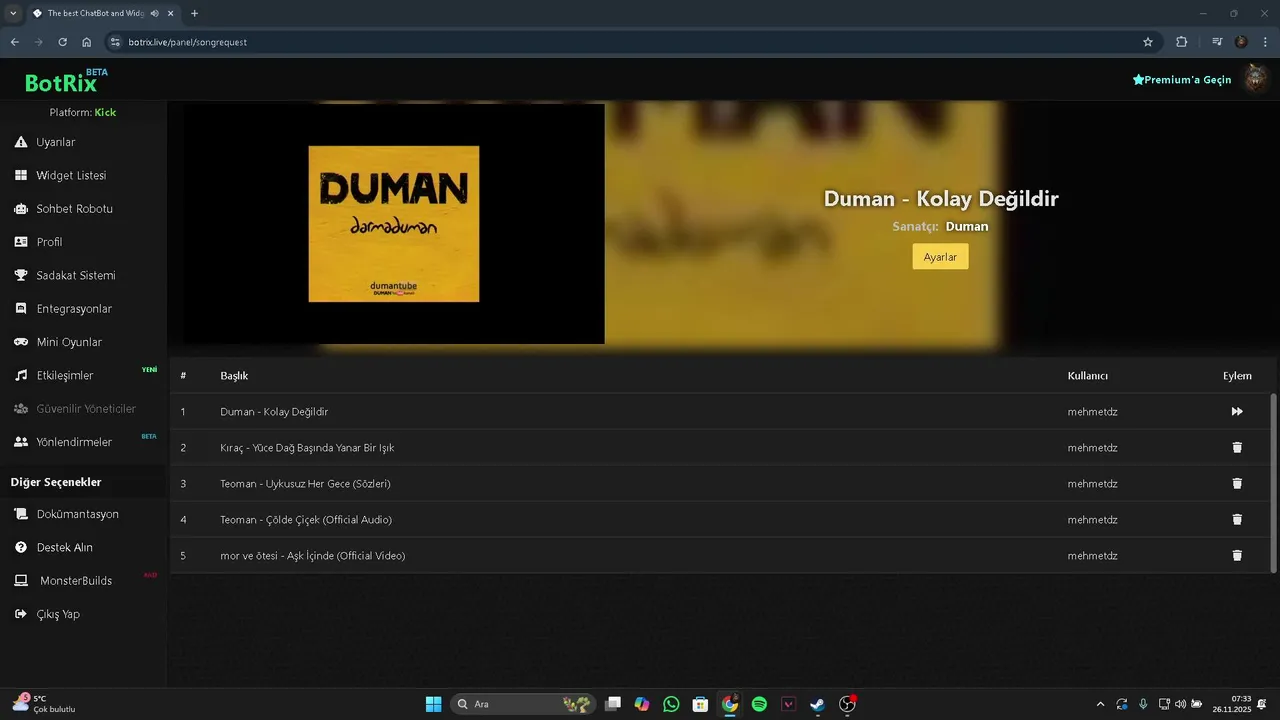This screenshot has width=1280, height=720.
Task: Reload the botrix.live page
Action: click(x=62, y=42)
